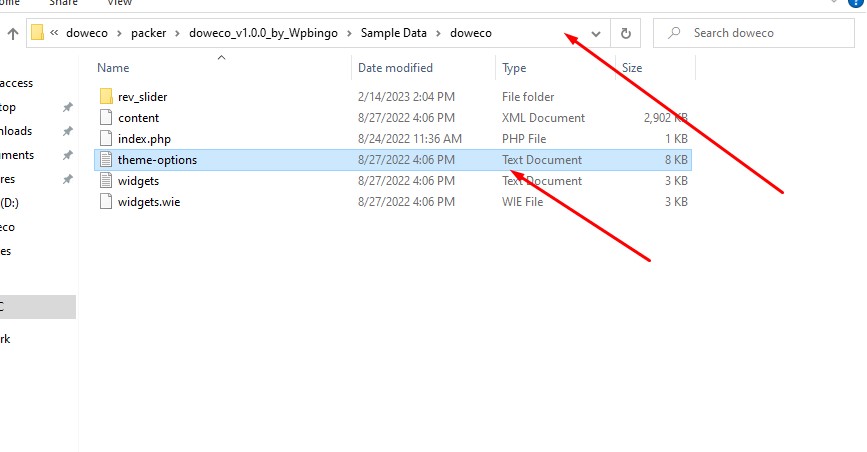
Task: Select the content XML file icon
Action: click(106, 118)
